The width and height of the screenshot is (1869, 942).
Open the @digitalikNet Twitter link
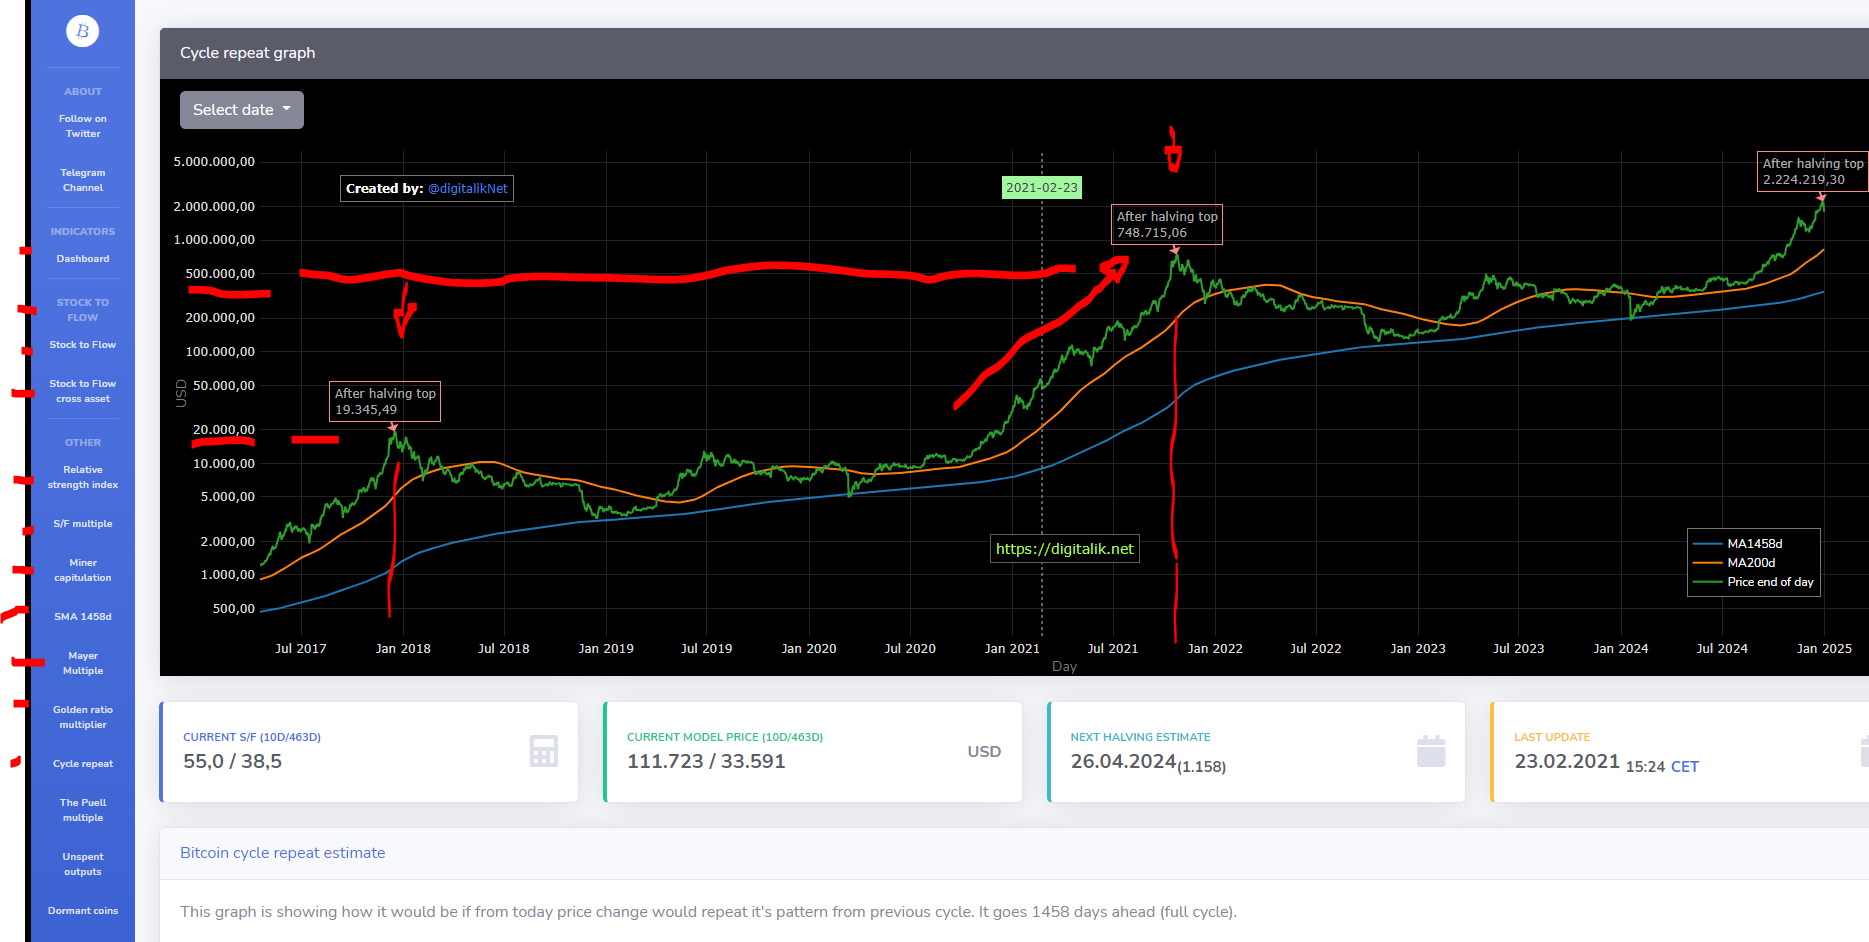pos(468,188)
